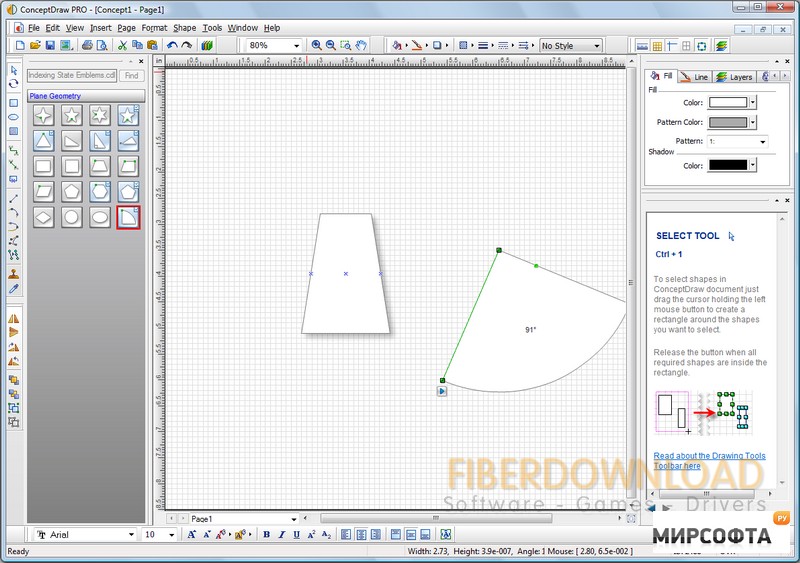The image size is (800, 563).
Task: Select the Zoom to area tool
Action: [x=345, y=45]
